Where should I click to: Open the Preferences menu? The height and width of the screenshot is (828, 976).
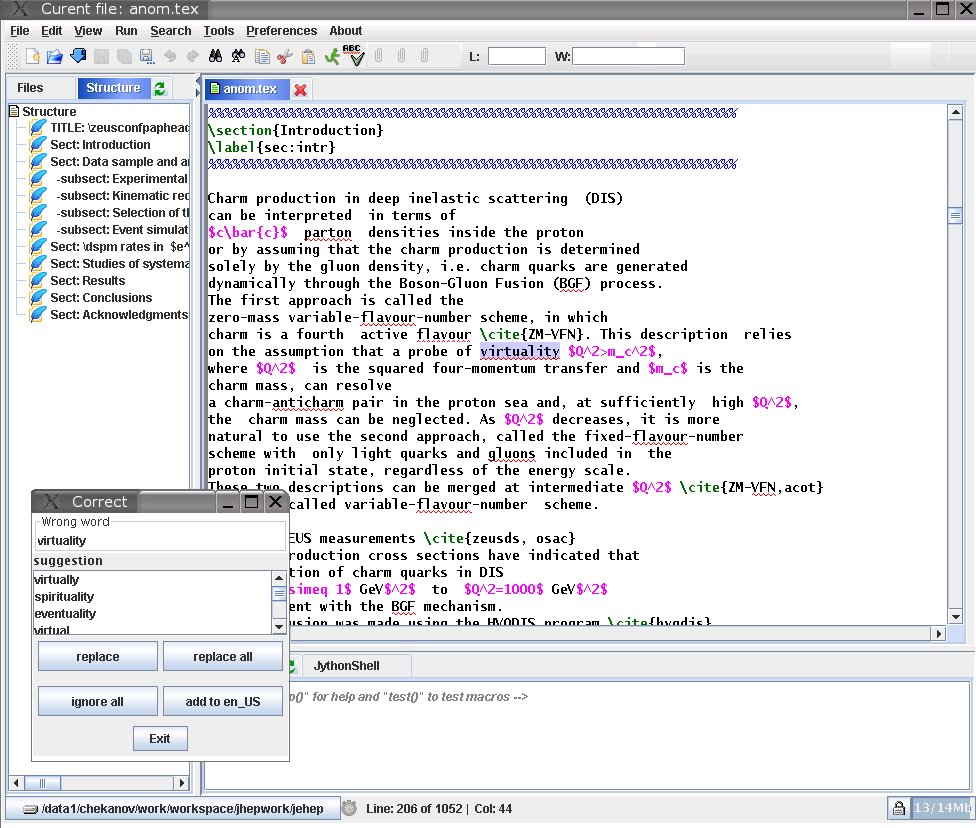pos(281,31)
